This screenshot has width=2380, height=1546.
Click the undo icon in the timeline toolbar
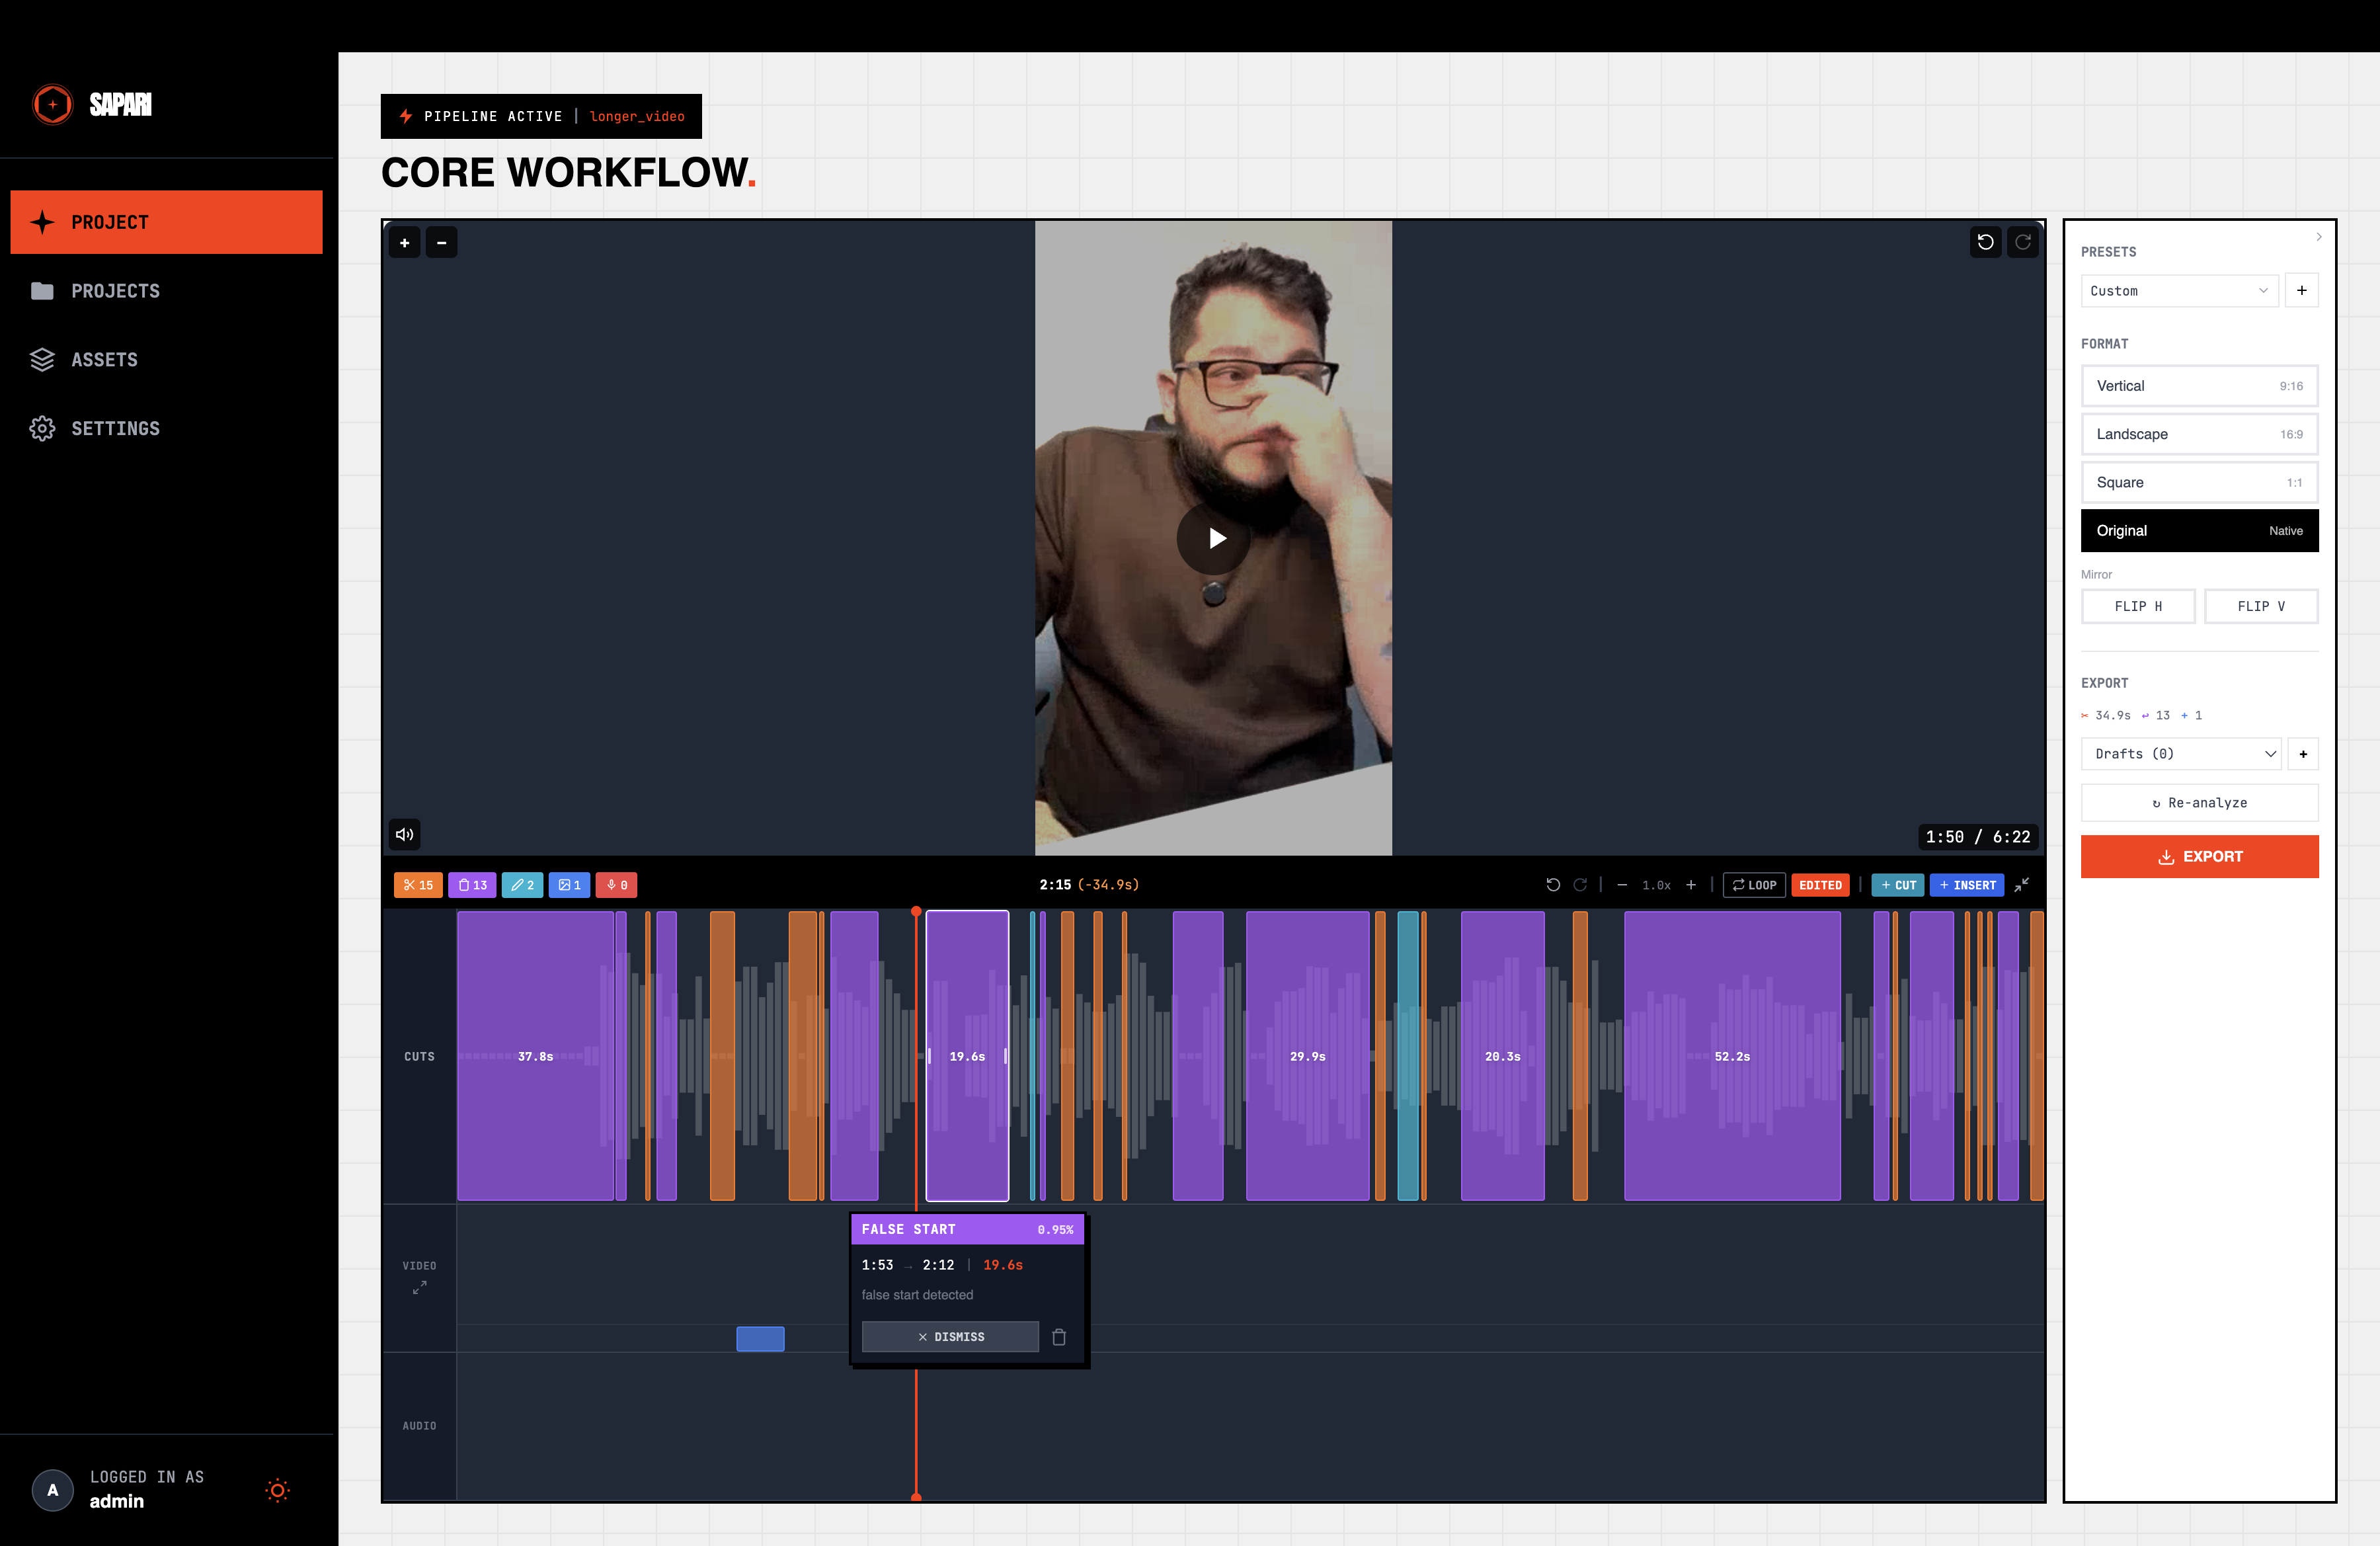coord(1553,885)
